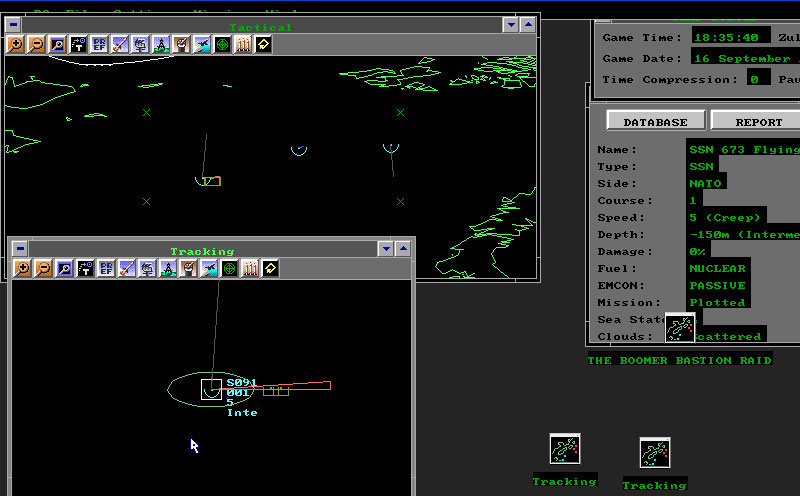
Task: Click aircraft launch icon in Tactical toolbar
Action: (202, 45)
